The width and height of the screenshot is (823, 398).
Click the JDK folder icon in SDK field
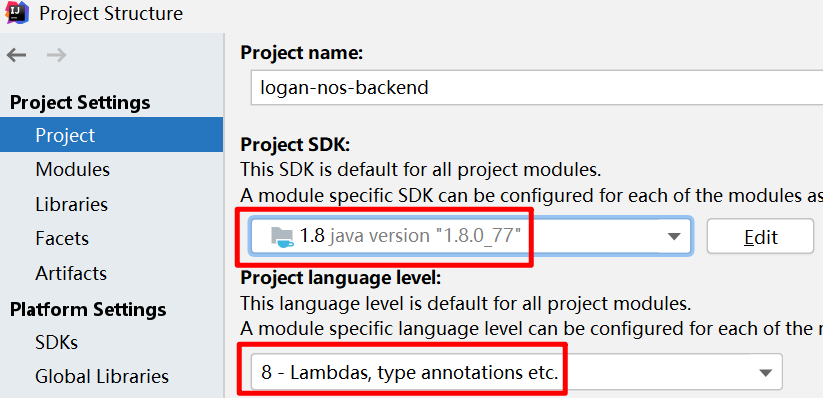pos(282,236)
